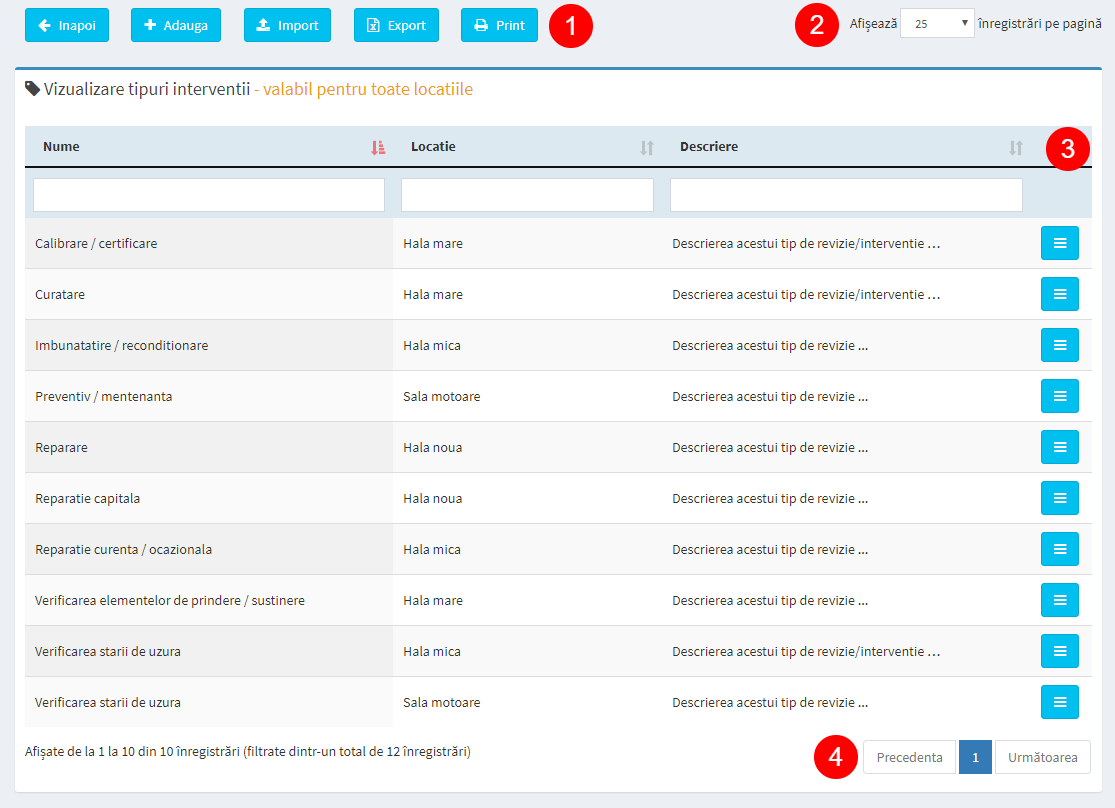Select Verificarea elementelor de prindere / sustinere cell
Screen dimensions: 1115x808
pos(209,600)
